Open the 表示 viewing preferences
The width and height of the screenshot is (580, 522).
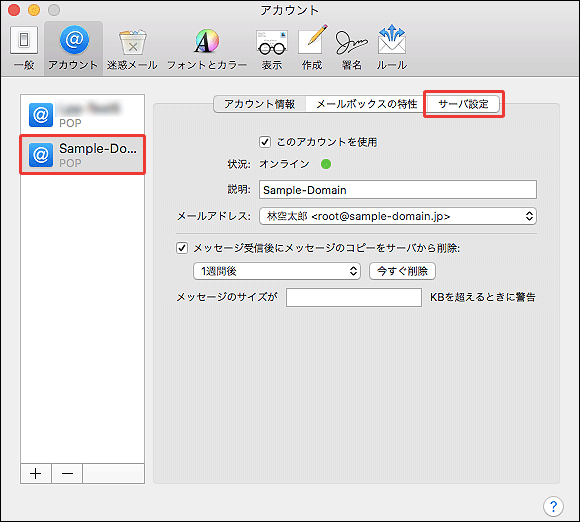pyautogui.click(x=272, y=48)
